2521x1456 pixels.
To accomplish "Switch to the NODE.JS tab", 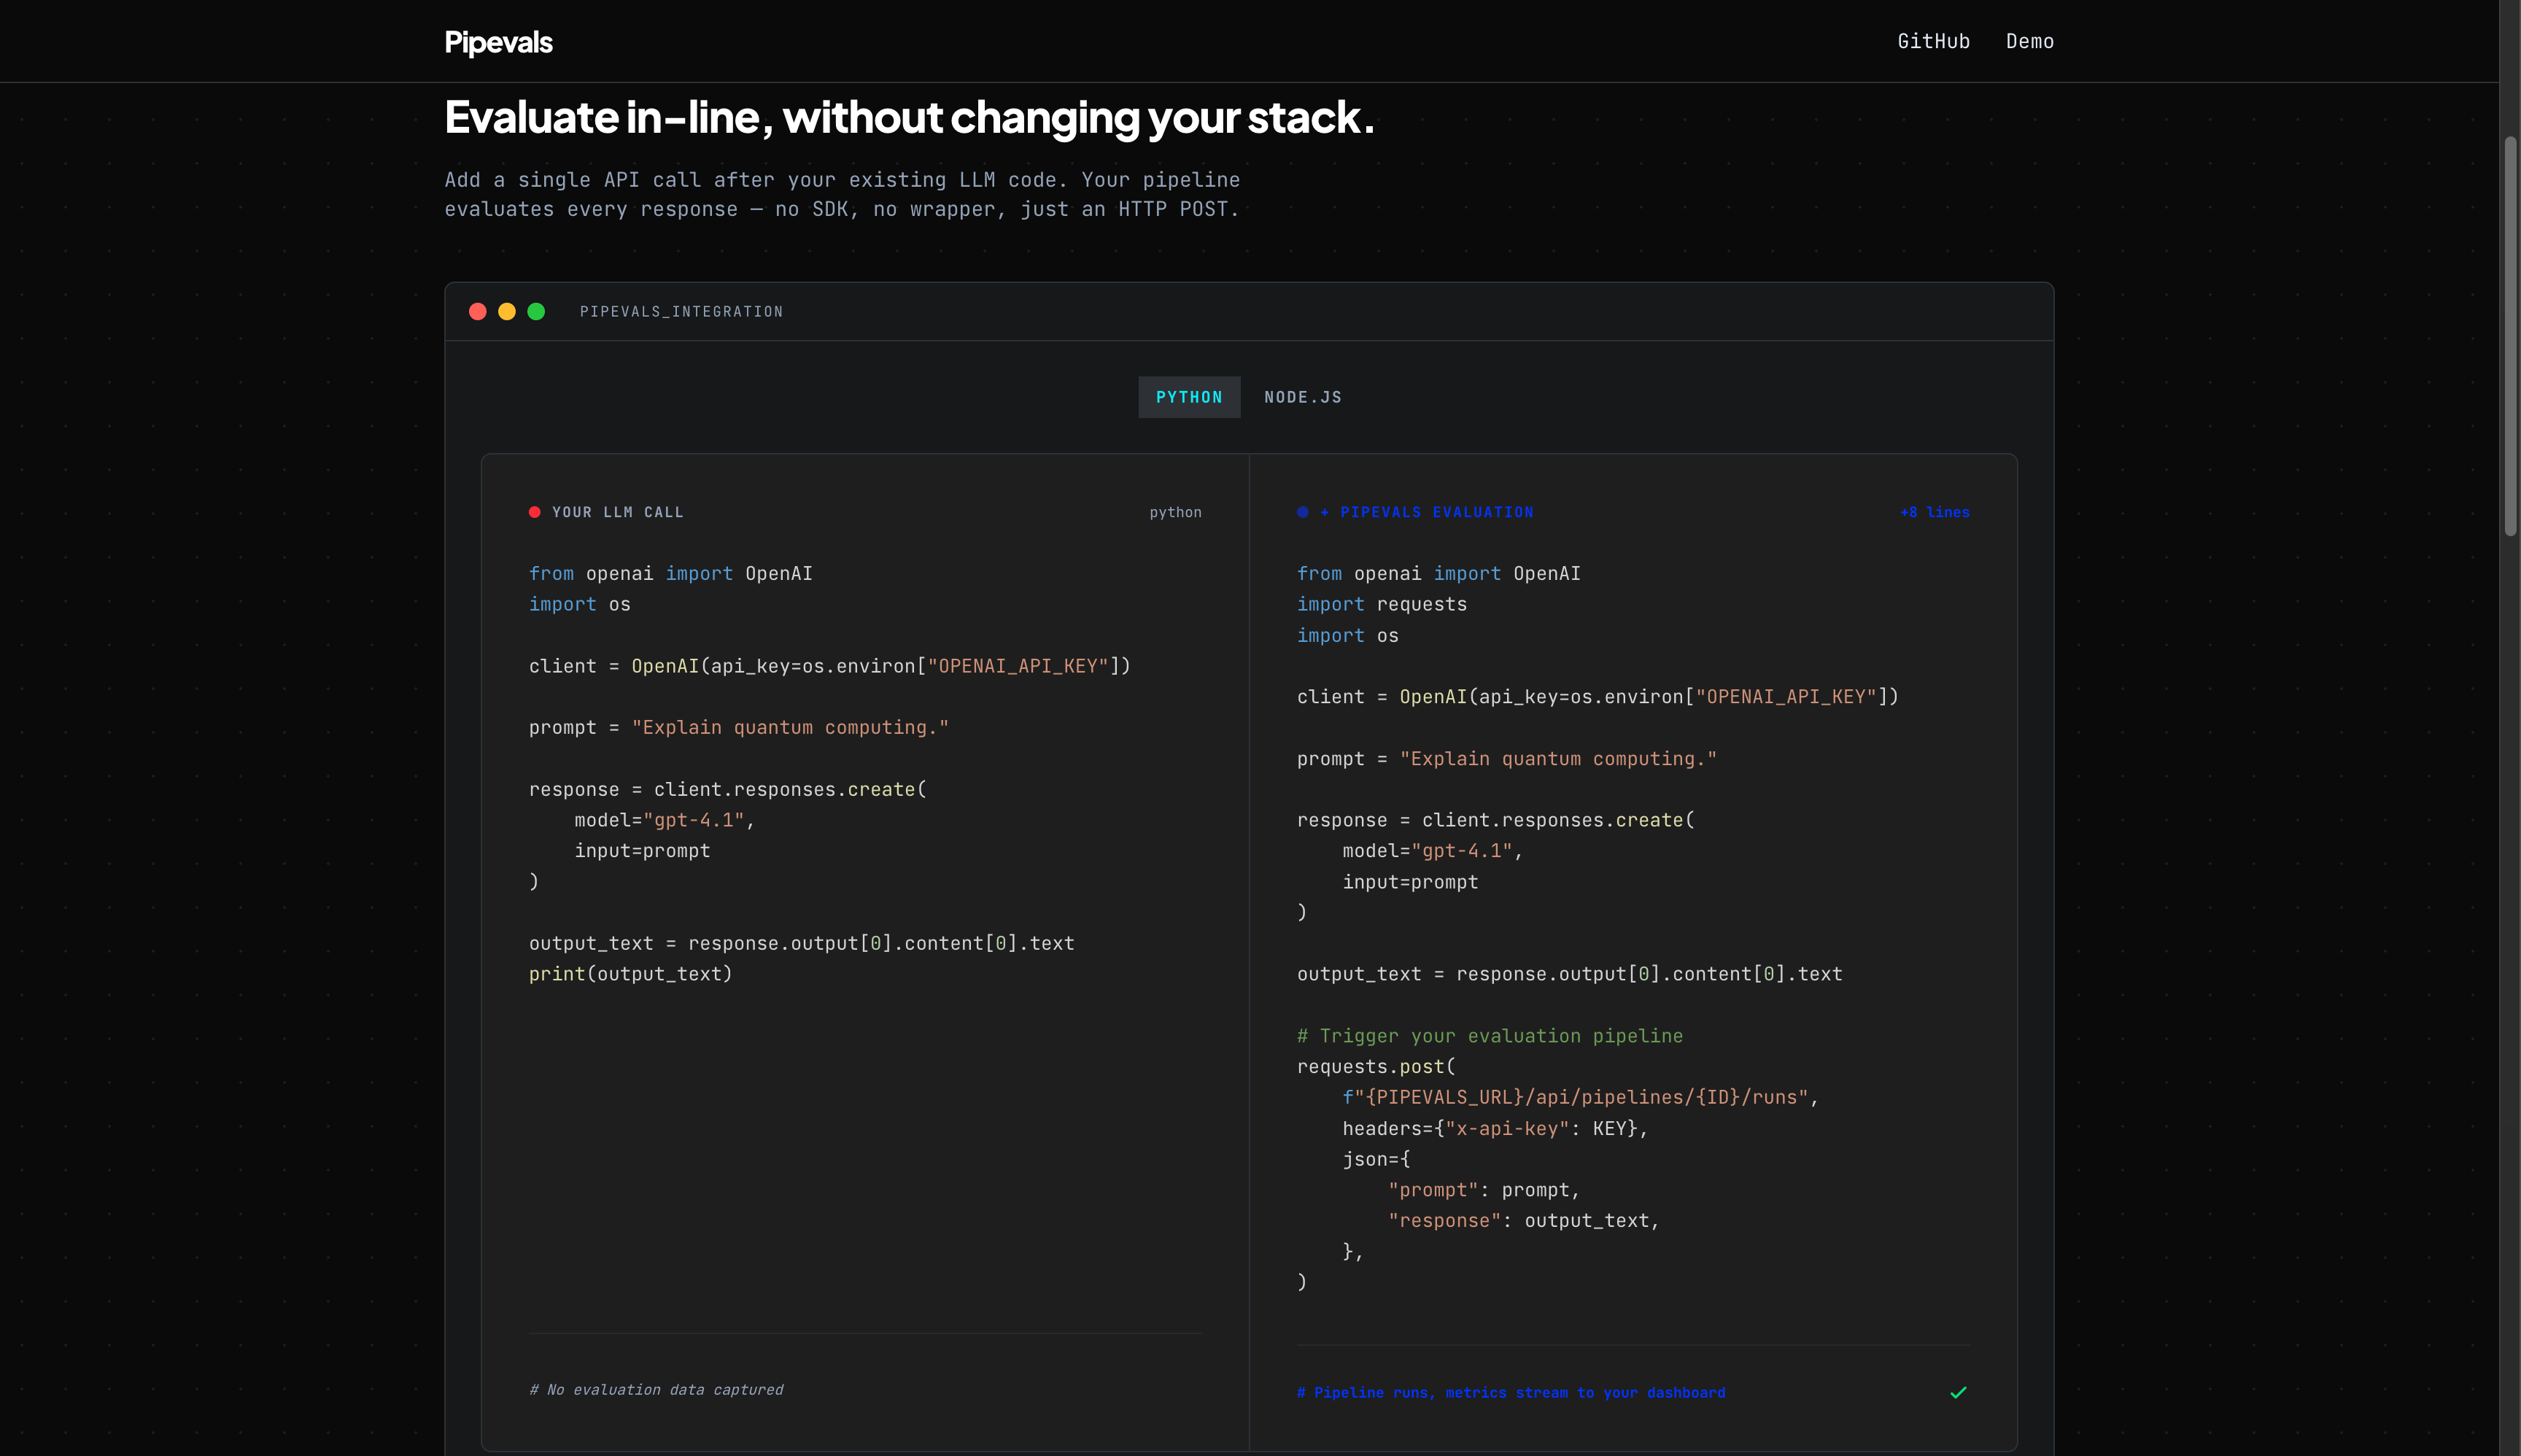I will pos(1302,397).
